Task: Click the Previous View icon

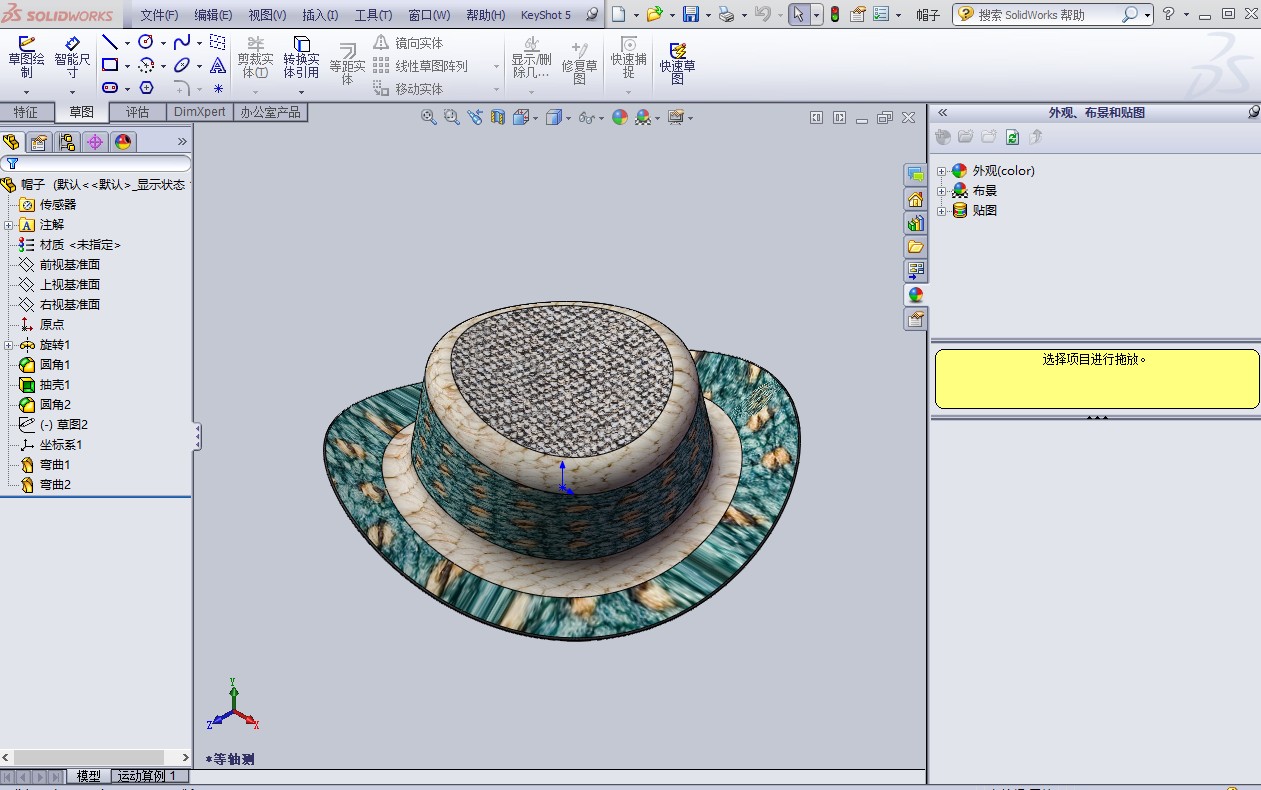Action: click(474, 117)
